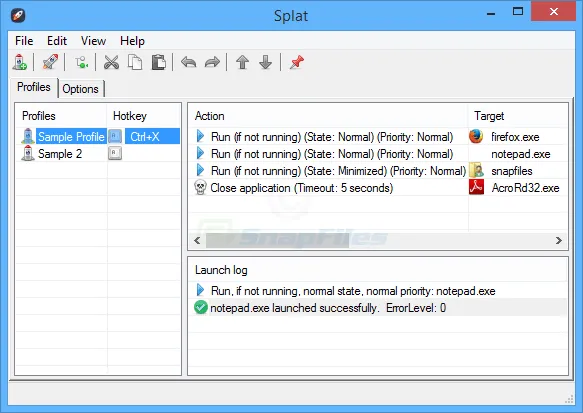Viewport: 583px width, 413px height.
Task: Click hotkey key icon for Sample Profile
Action: [115, 136]
